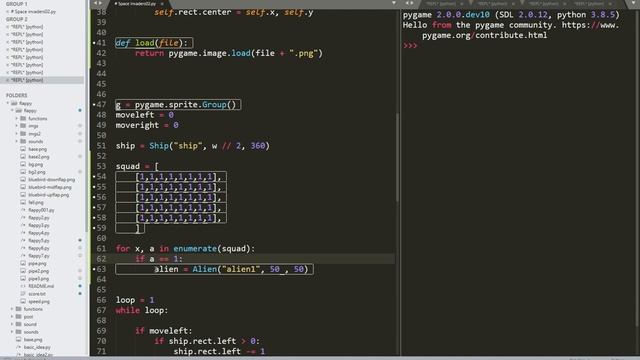Close Space invaders02.py in the open files list
Viewport: 640px width, 360px height.
click(8, 12)
